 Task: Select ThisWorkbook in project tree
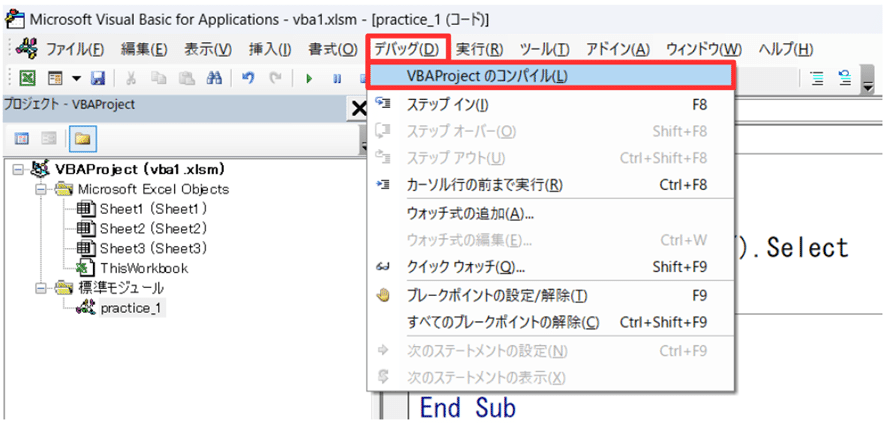[144, 268]
